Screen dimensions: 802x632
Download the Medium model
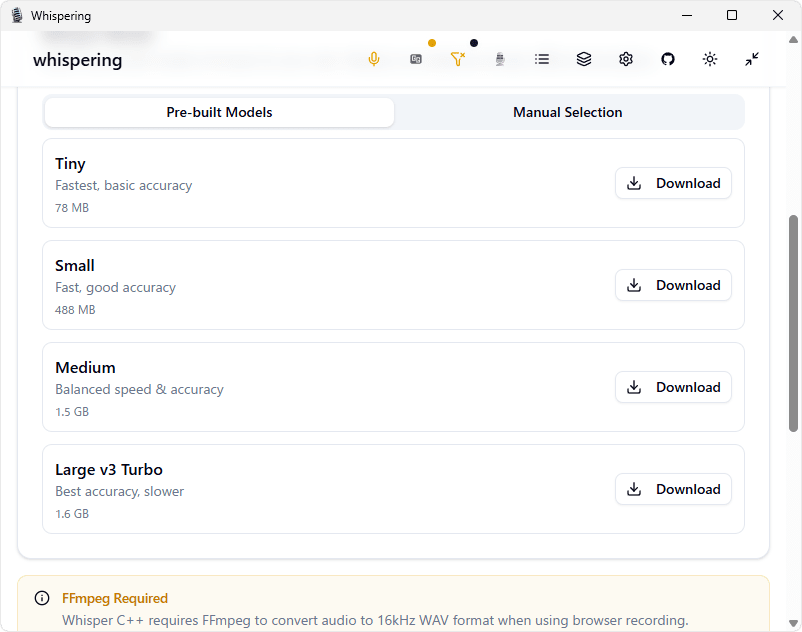[673, 387]
